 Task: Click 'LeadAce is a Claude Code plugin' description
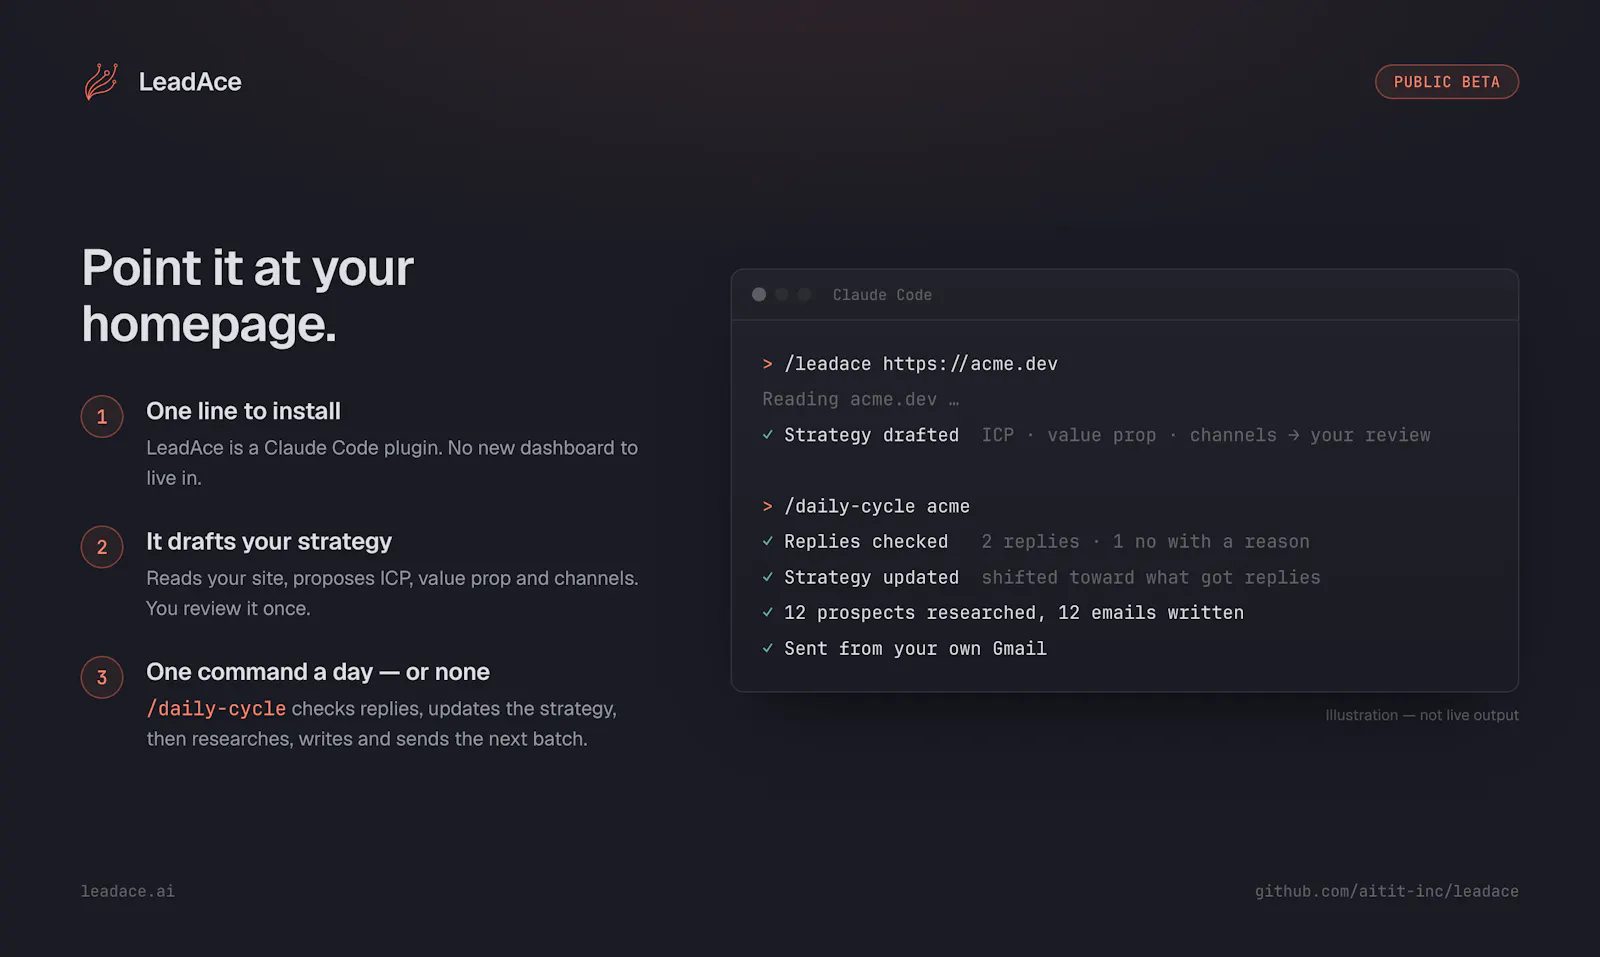tap(392, 463)
